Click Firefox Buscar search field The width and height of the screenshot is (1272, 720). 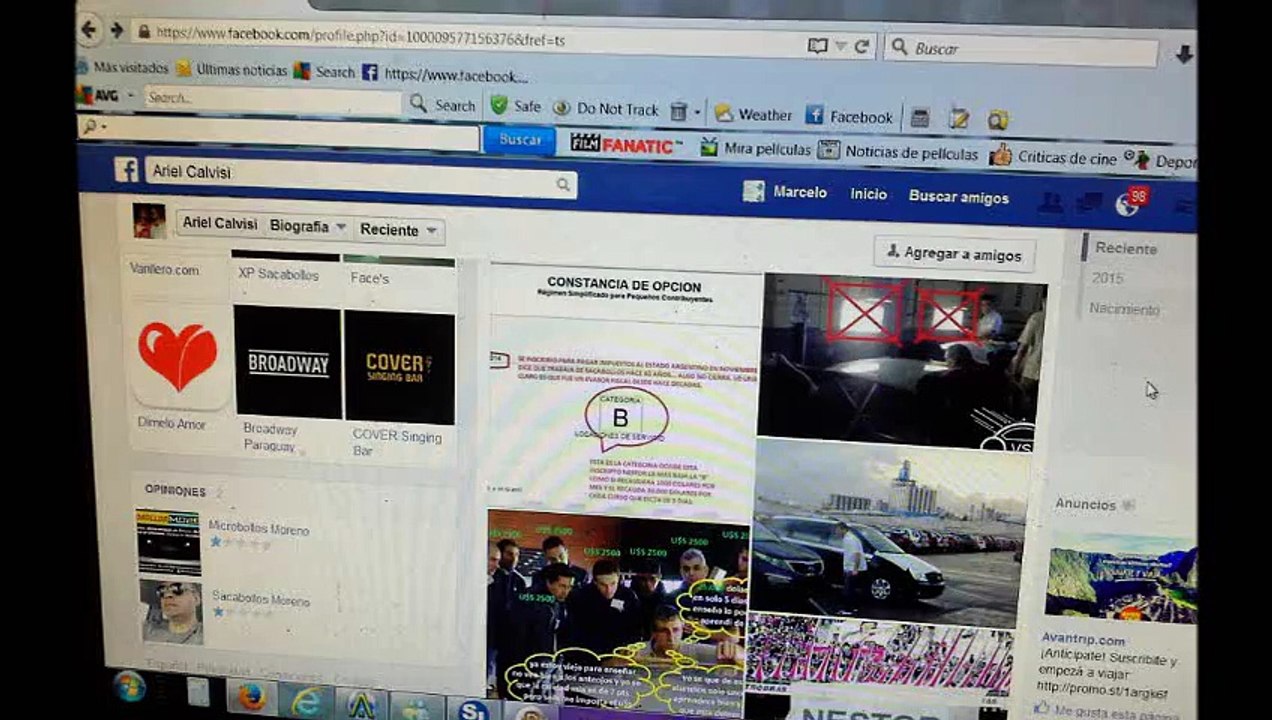1021,50
